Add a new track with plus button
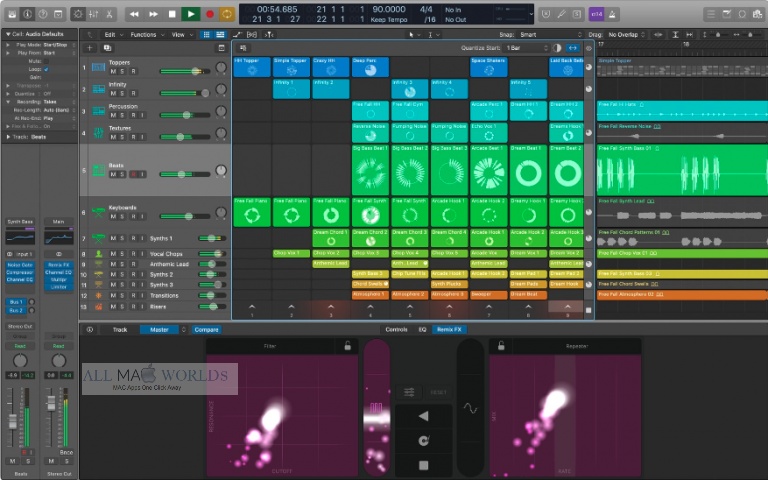Image resolution: width=768 pixels, height=480 pixels. click(x=90, y=48)
